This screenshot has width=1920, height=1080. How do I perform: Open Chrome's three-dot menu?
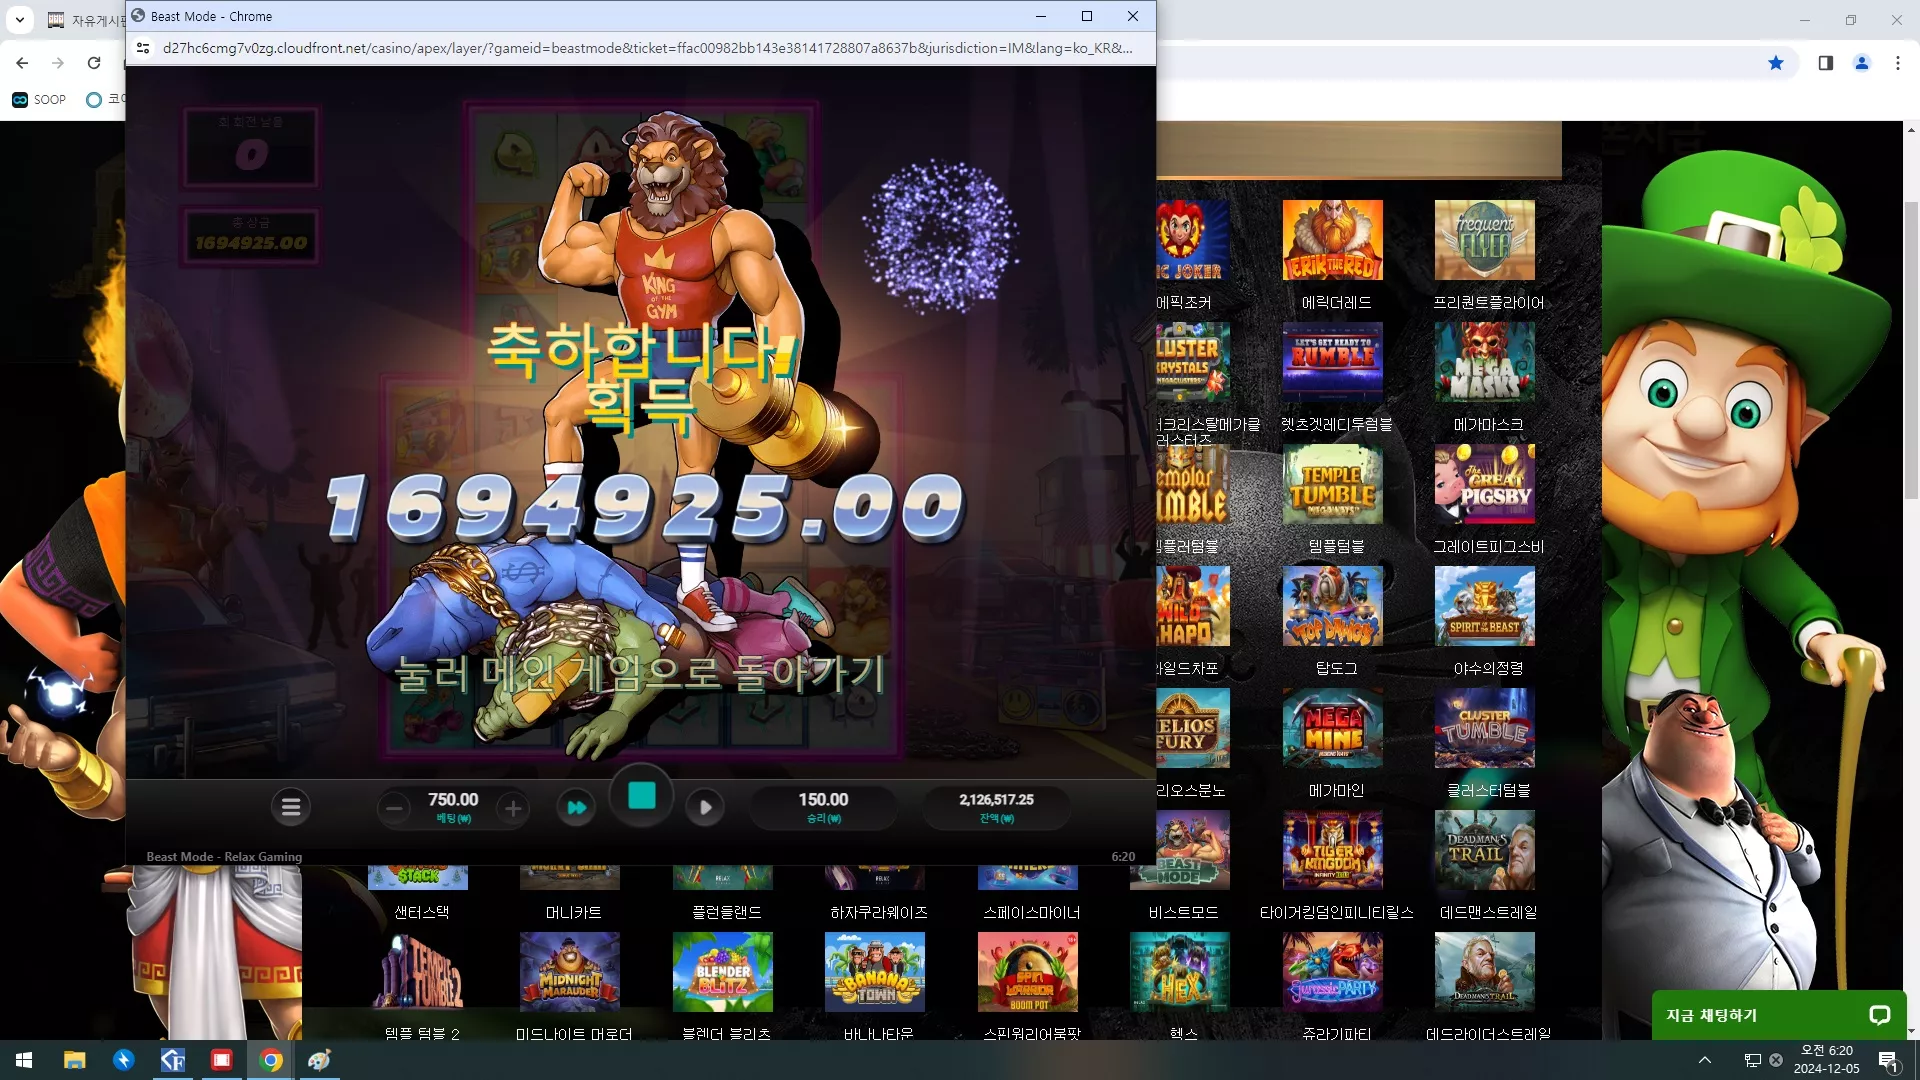(x=1898, y=63)
